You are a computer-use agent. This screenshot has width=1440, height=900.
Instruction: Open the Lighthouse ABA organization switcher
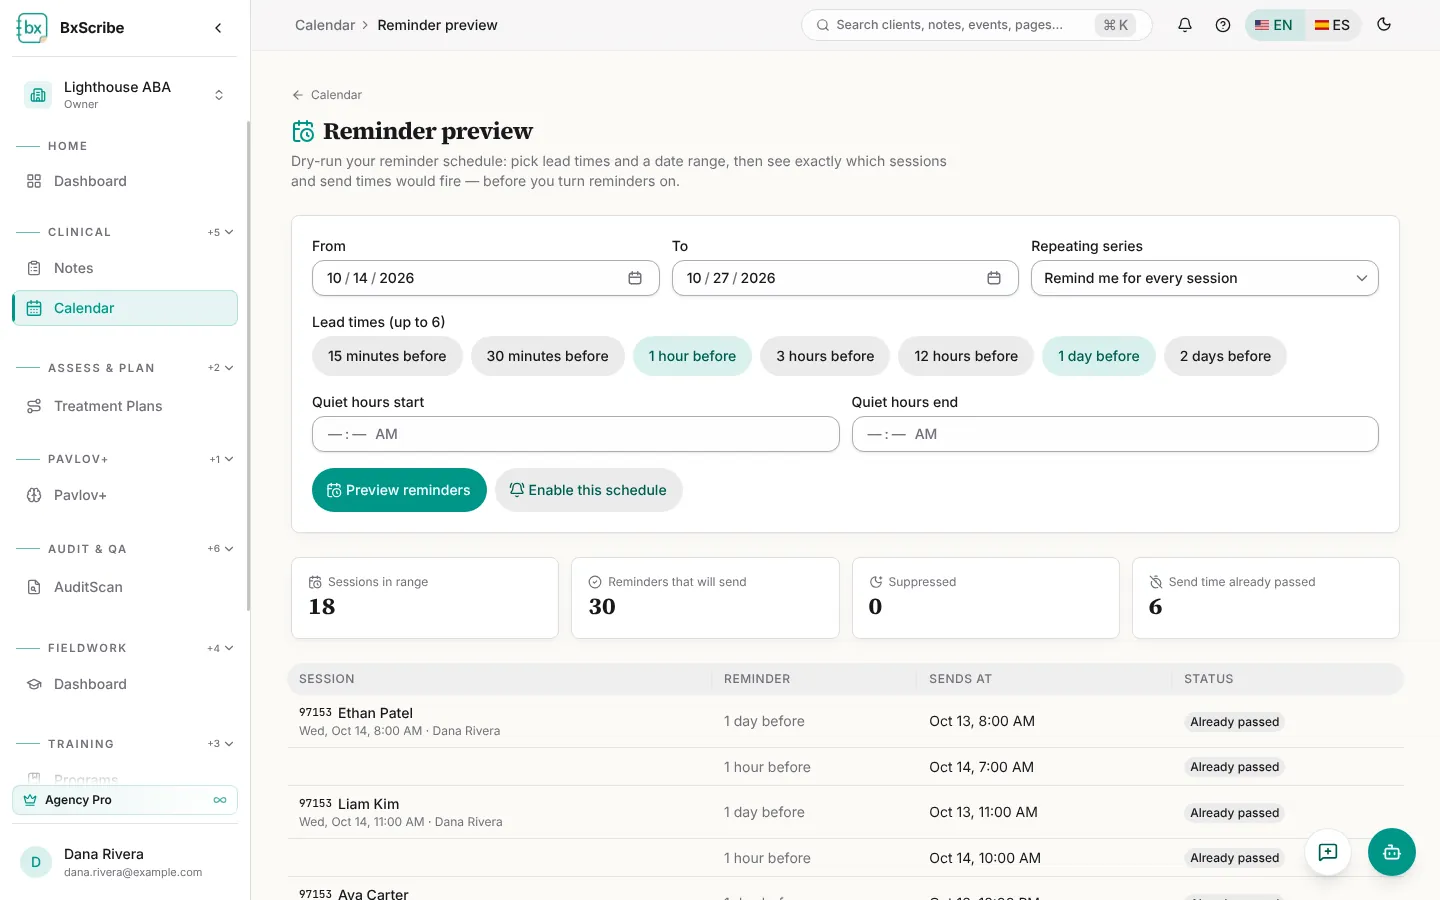coord(125,95)
